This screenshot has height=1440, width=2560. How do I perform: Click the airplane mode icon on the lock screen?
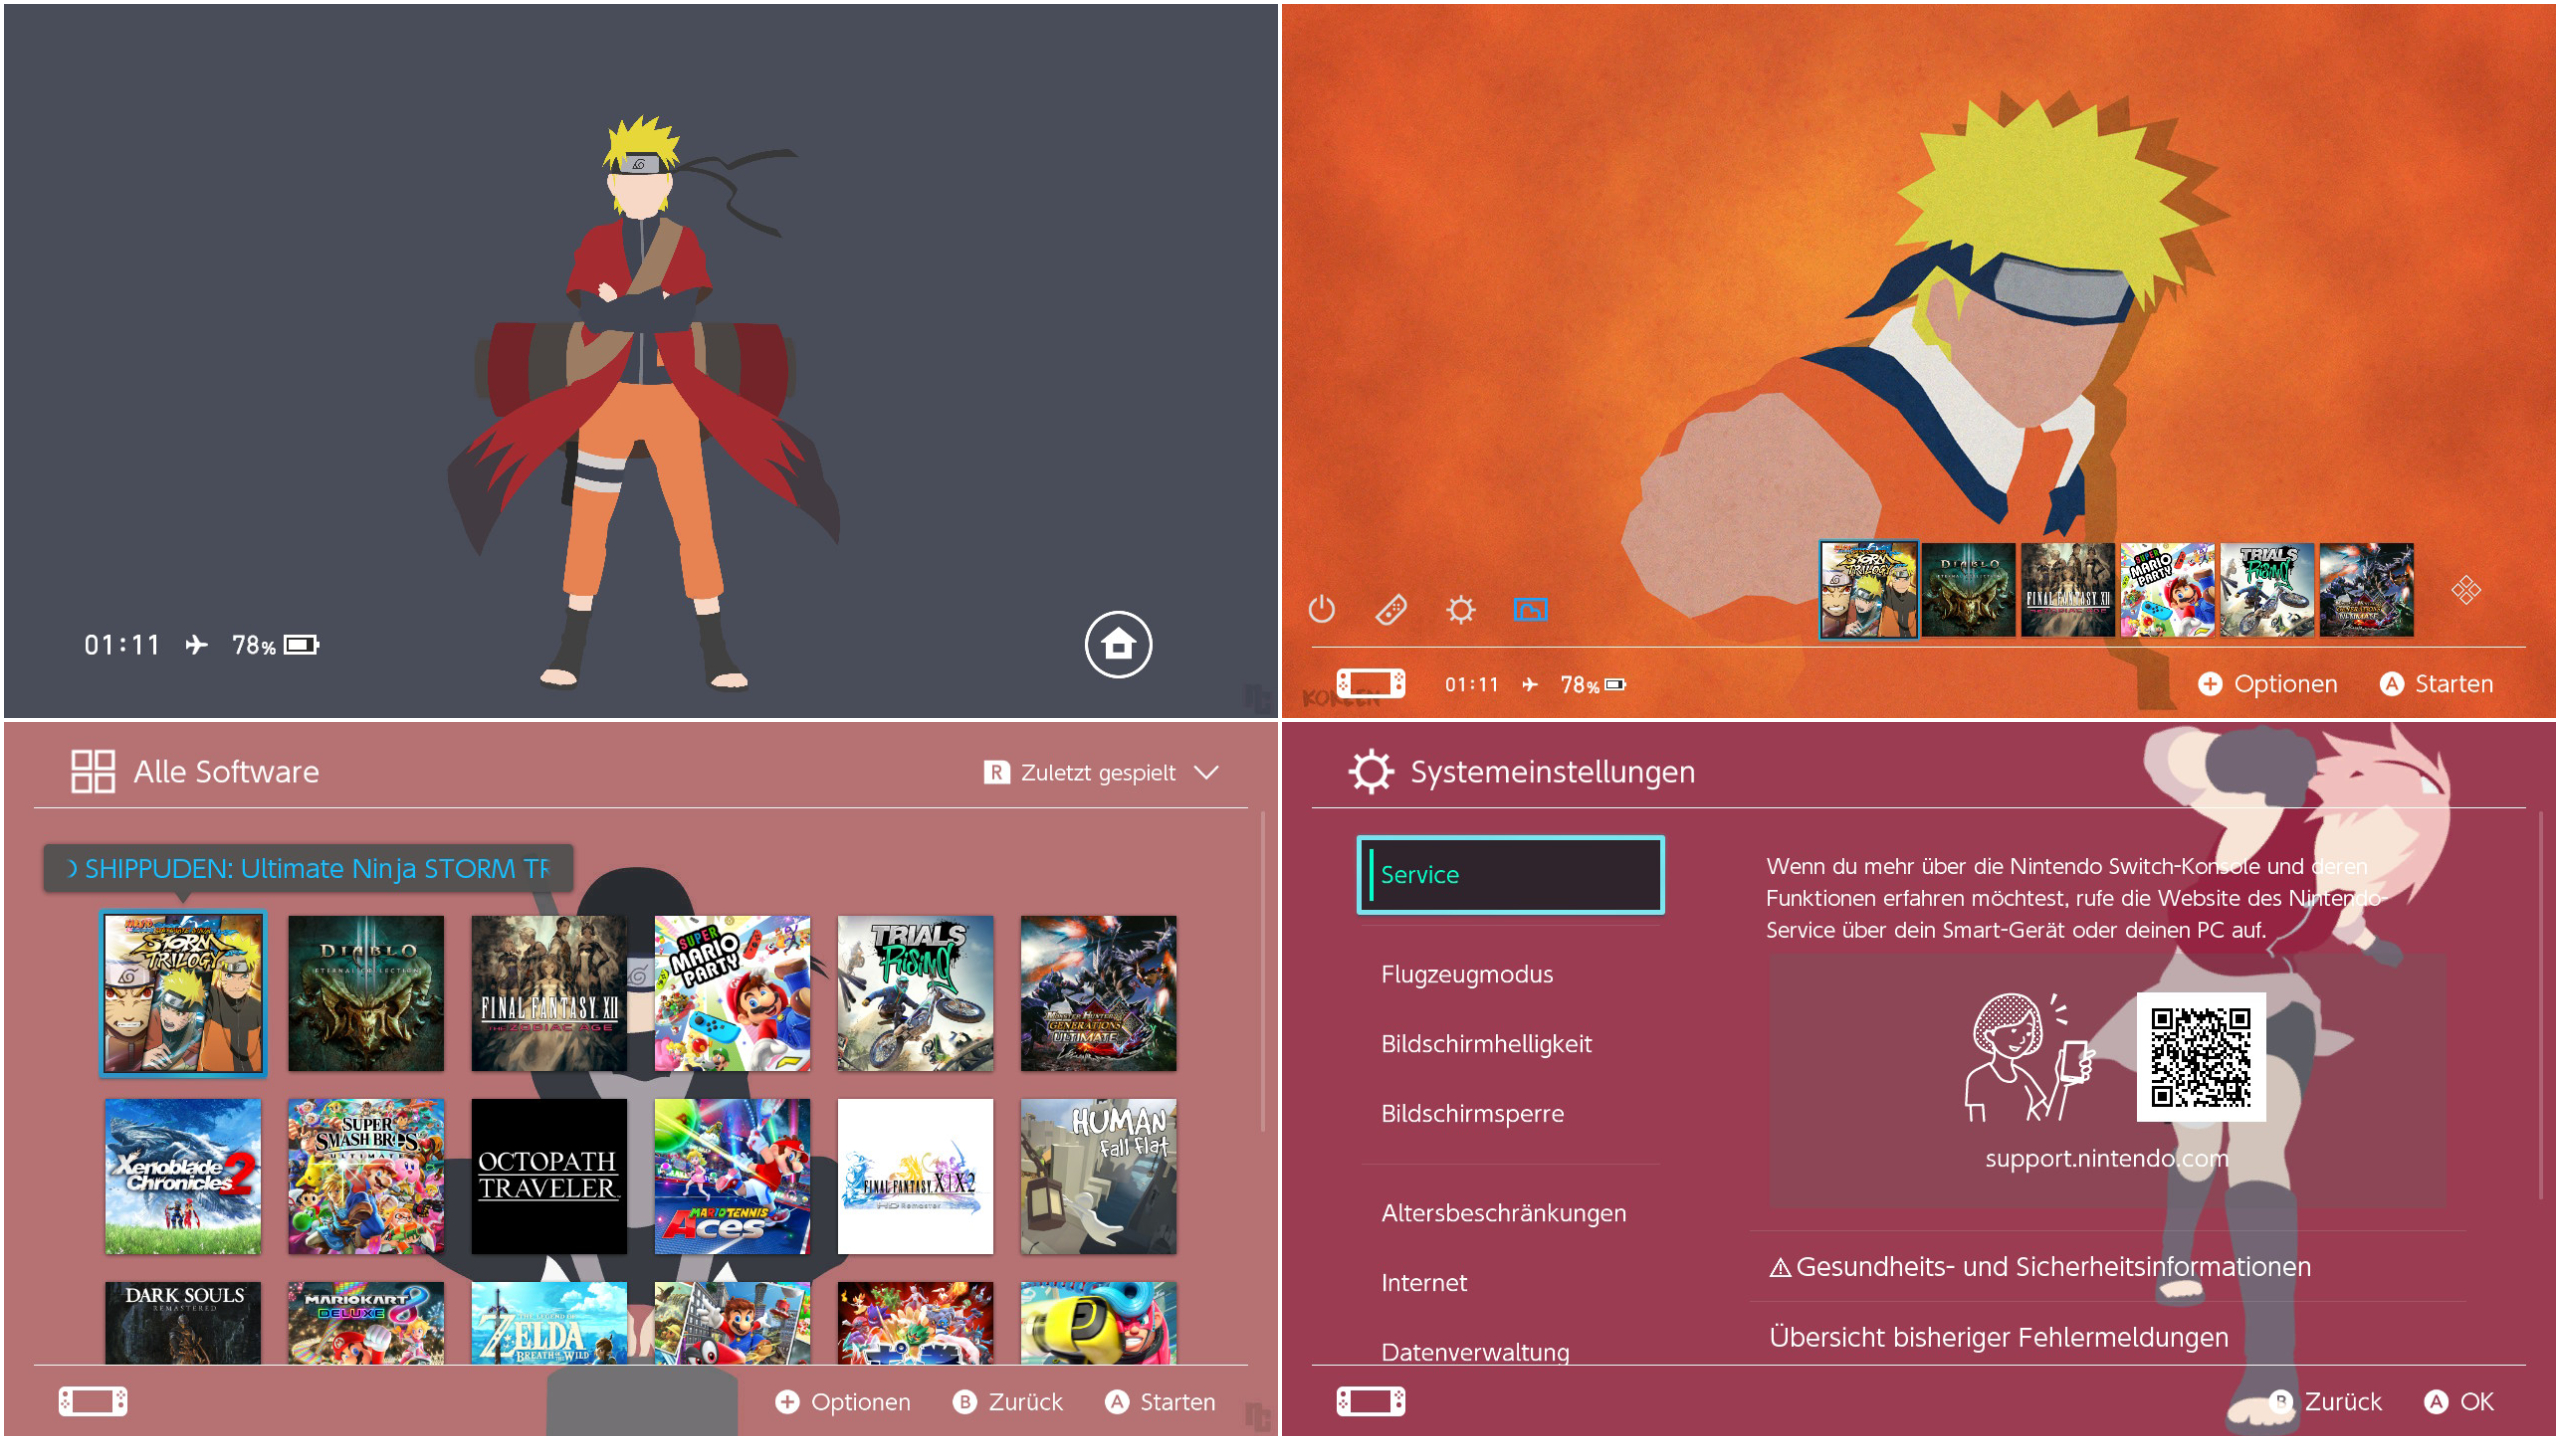(196, 645)
